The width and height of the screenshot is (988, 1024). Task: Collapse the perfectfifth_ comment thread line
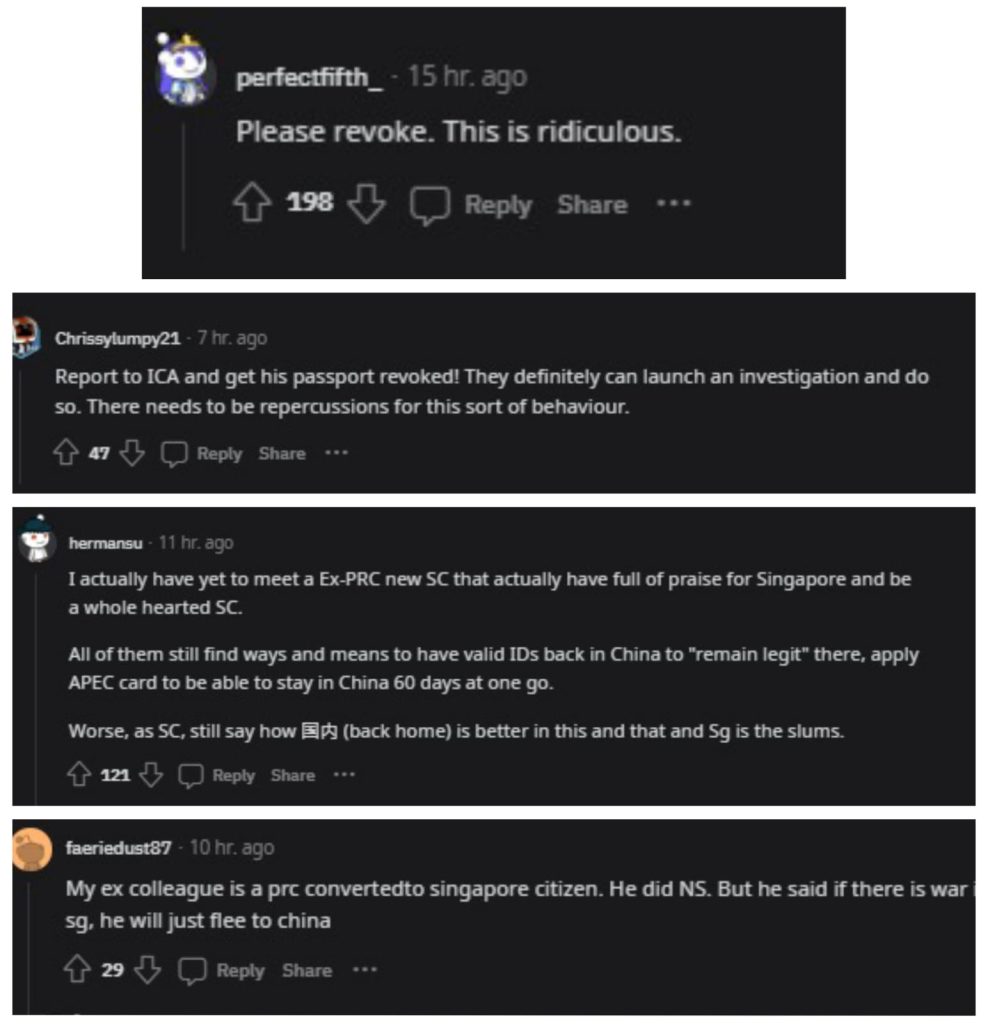click(183, 185)
